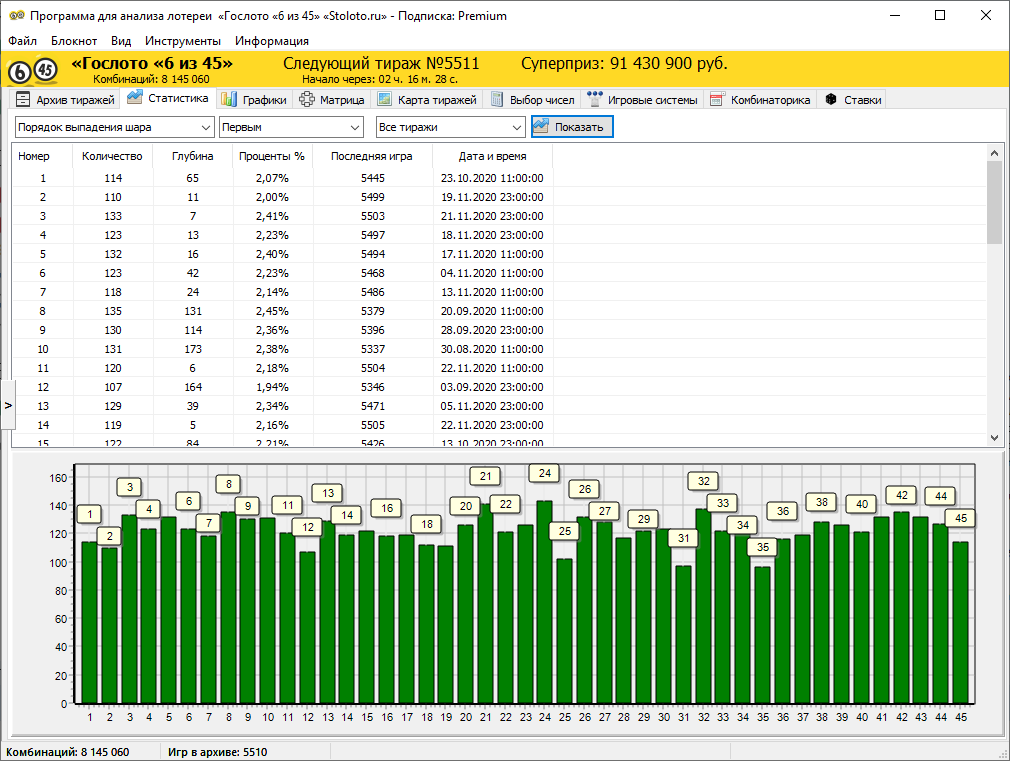
Task: Click the Ставки cube icon
Action: click(x=830, y=100)
